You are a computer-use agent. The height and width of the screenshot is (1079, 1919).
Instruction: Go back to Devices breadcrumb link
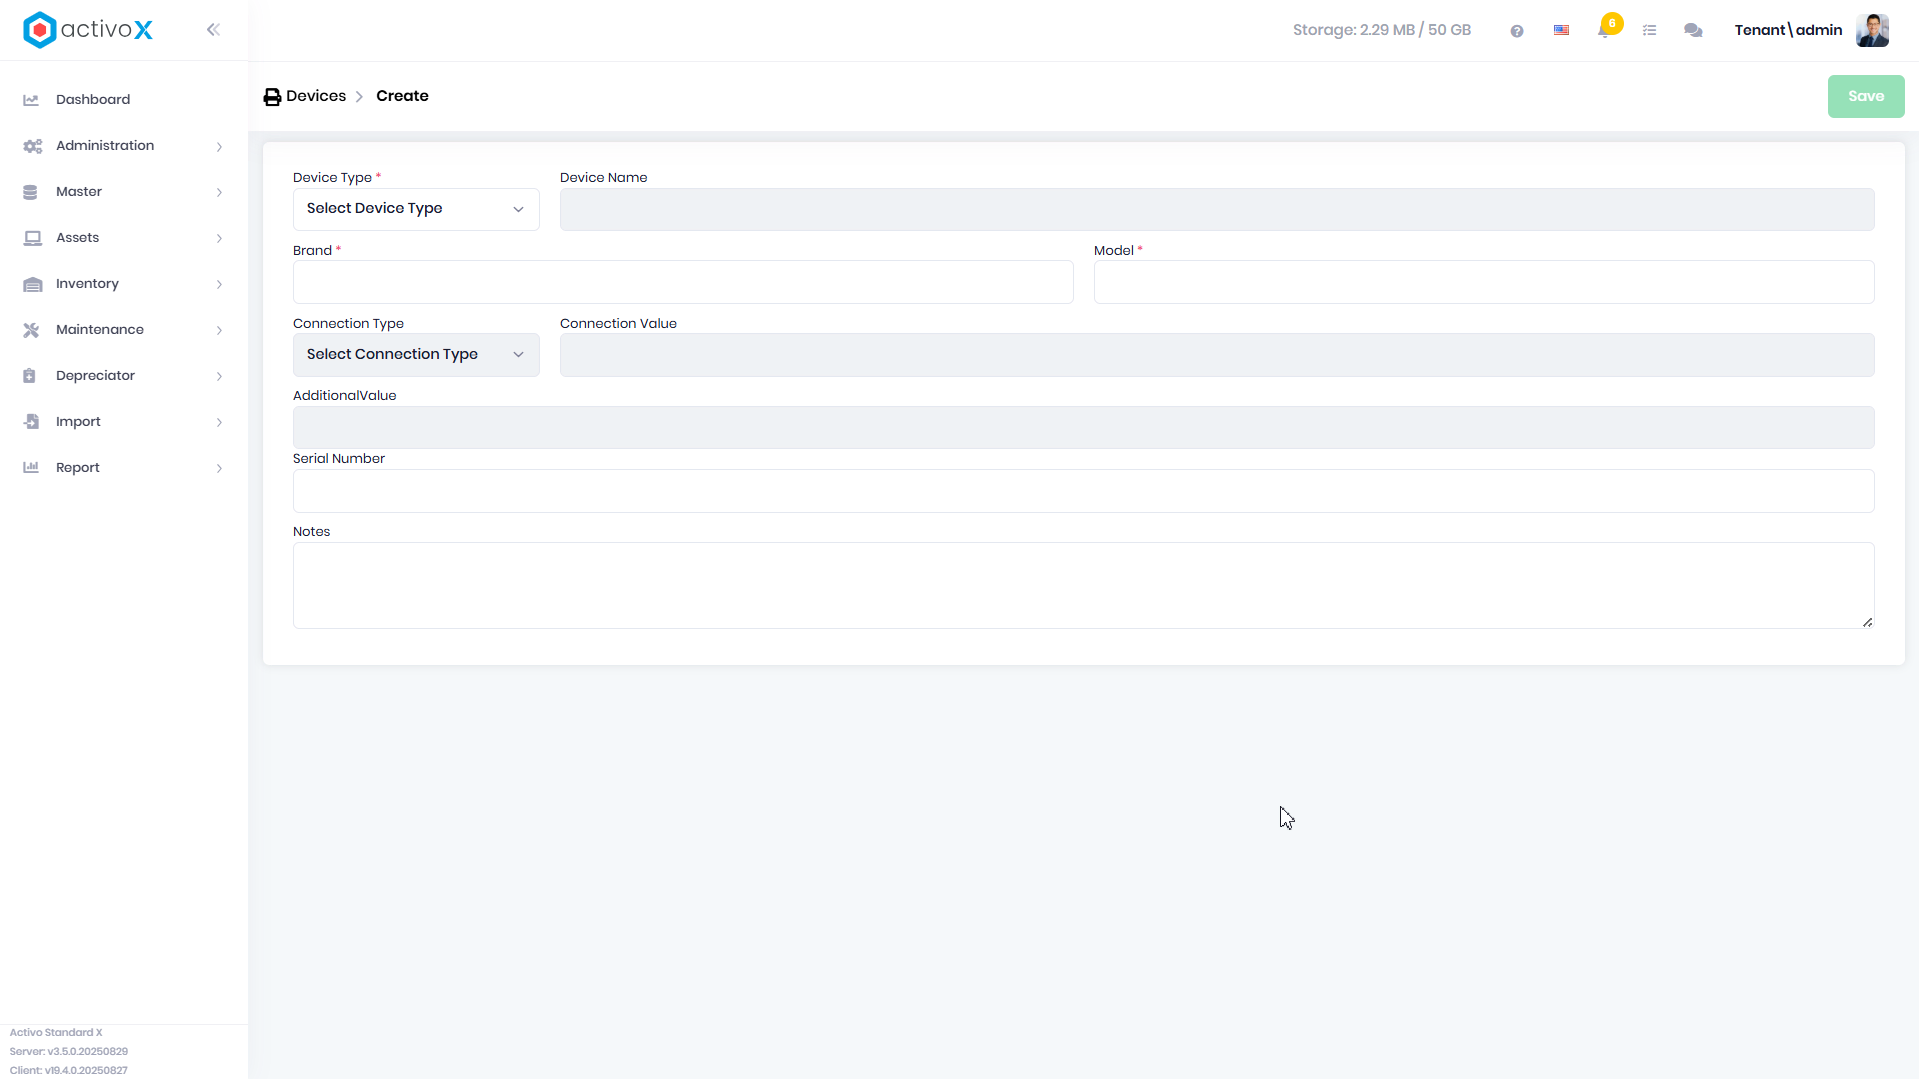pos(316,96)
